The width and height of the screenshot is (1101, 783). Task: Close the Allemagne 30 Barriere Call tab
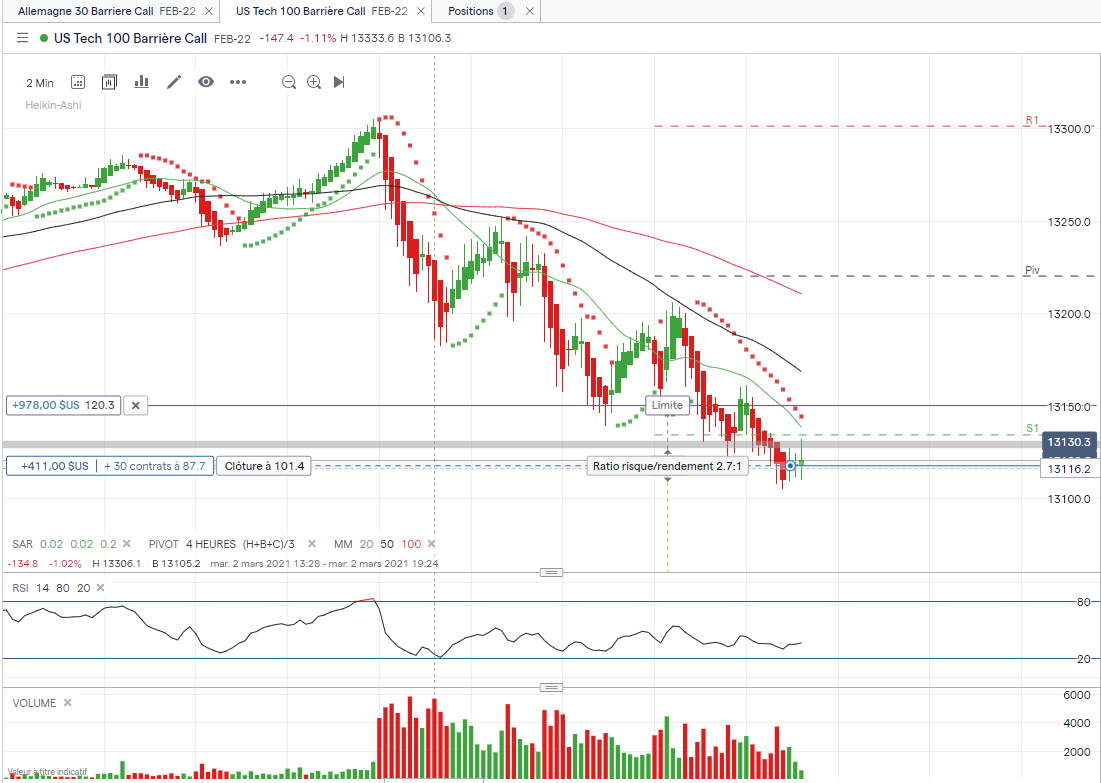tap(209, 11)
